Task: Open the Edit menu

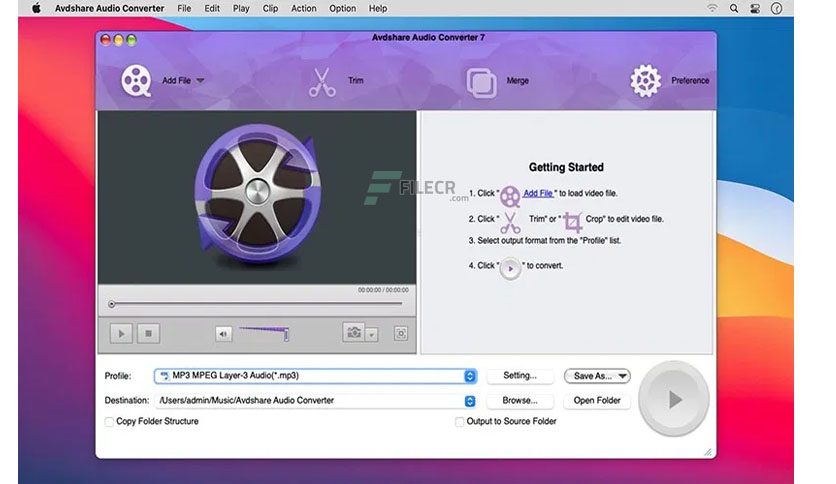Action: coord(212,9)
